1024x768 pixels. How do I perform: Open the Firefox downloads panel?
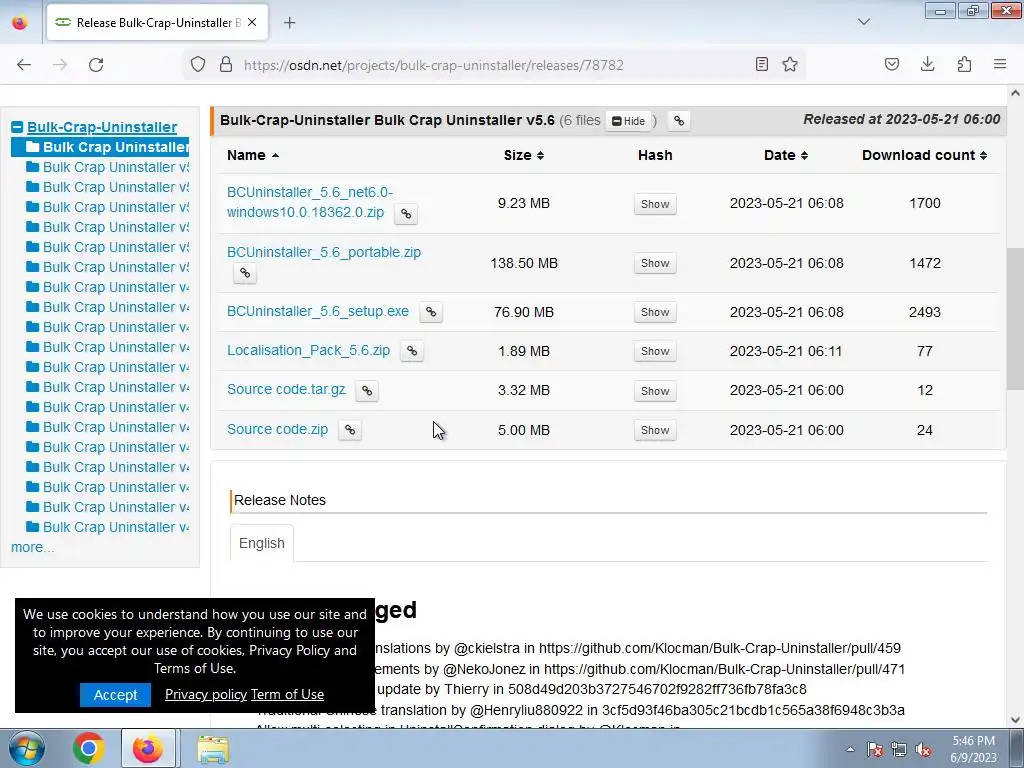(927, 64)
